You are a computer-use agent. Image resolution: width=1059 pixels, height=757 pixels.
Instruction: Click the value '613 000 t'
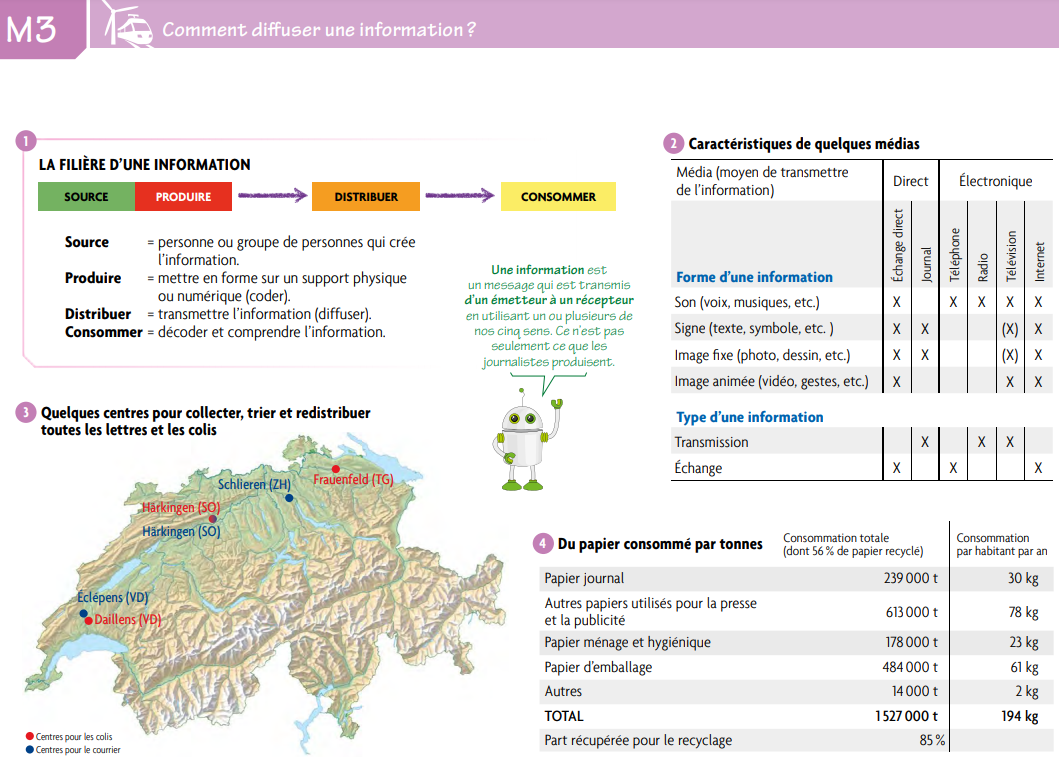click(912, 612)
